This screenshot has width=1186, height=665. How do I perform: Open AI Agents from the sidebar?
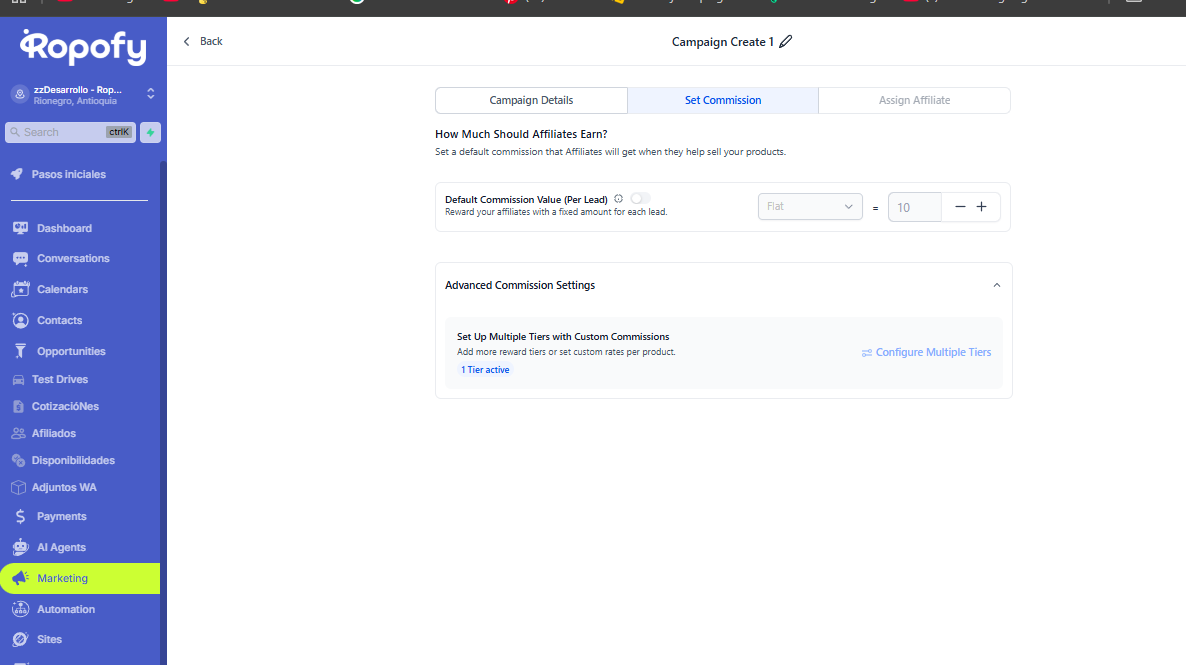pos(61,547)
